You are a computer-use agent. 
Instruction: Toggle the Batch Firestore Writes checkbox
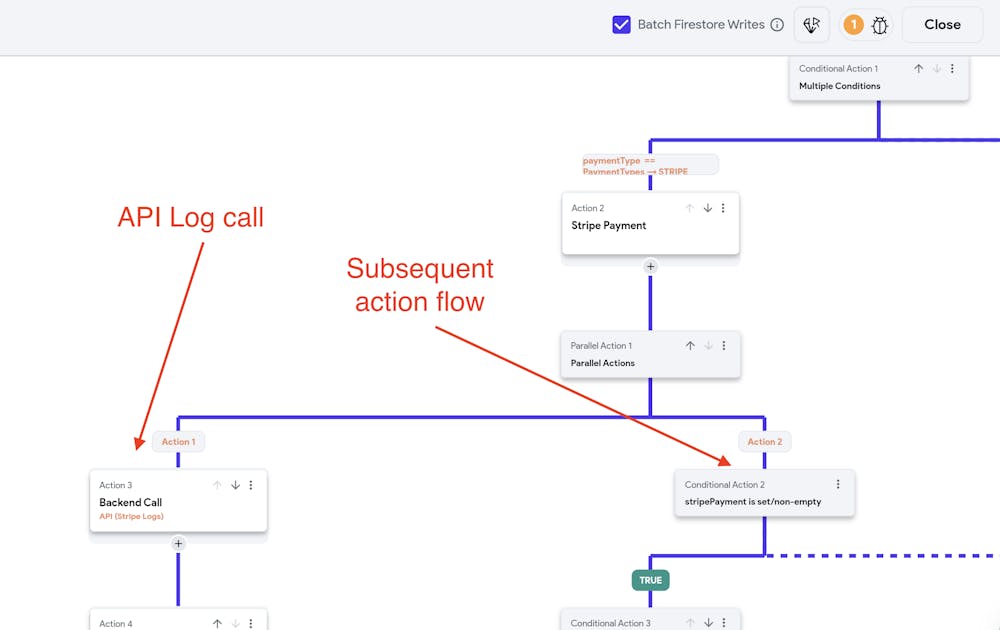621,25
